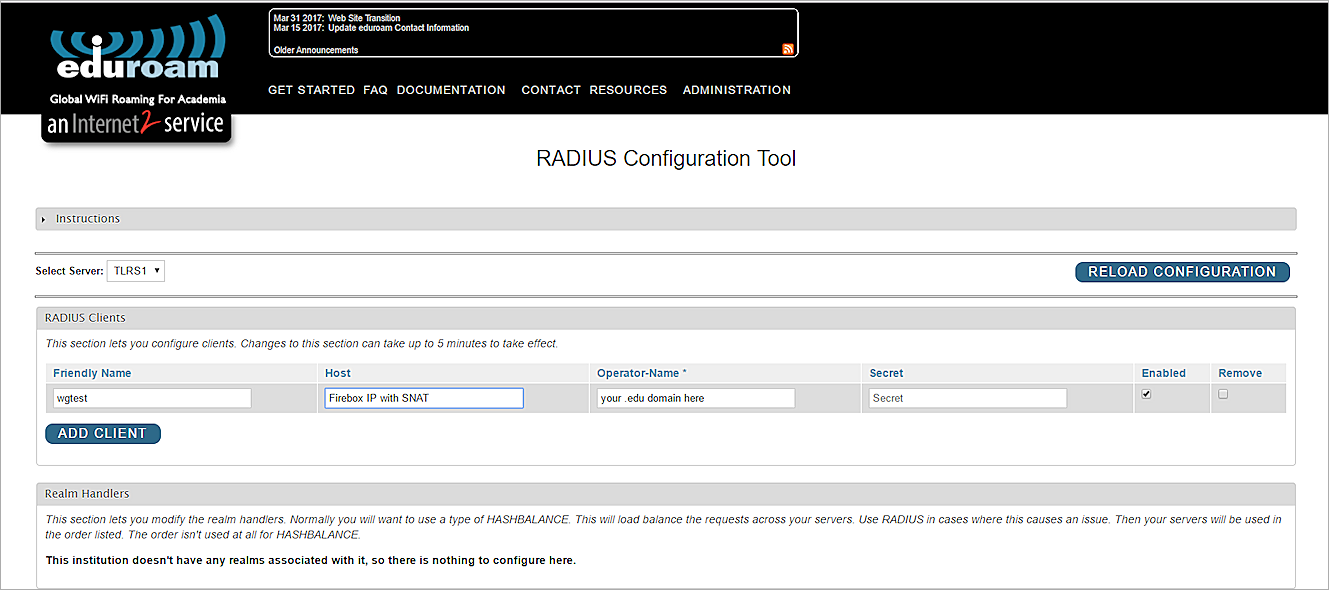1329x590 pixels.
Task: Click the Enabled column header
Action: (1164, 373)
